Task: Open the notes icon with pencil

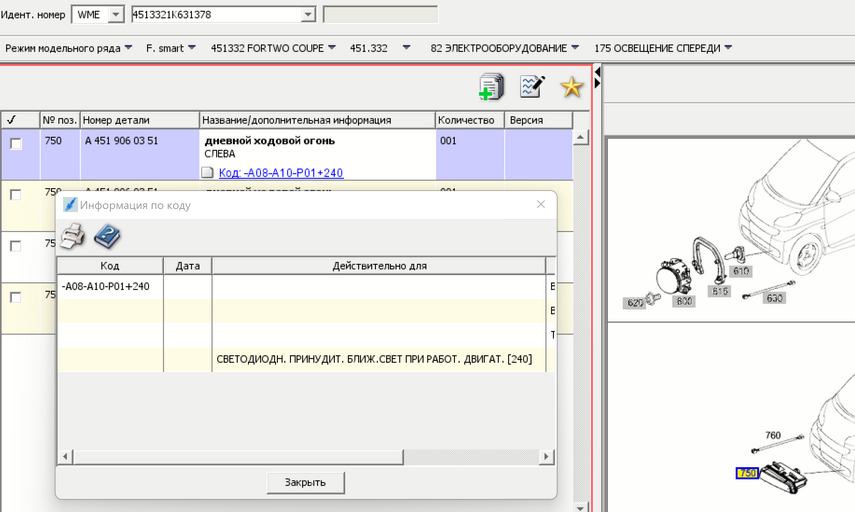Action: pyautogui.click(x=532, y=87)
